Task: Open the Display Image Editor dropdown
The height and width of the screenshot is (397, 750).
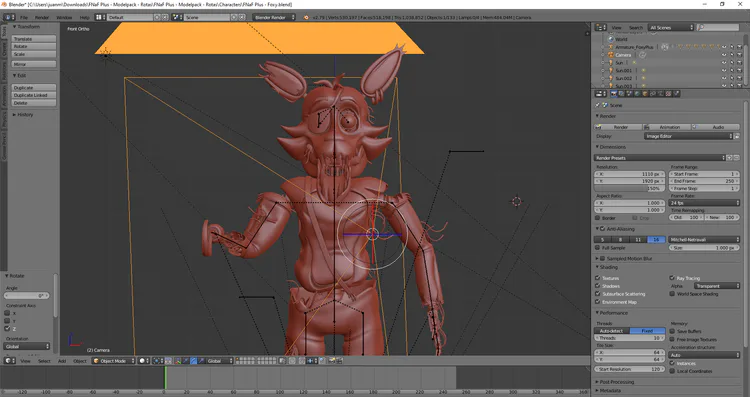Action: coord(688,136)
